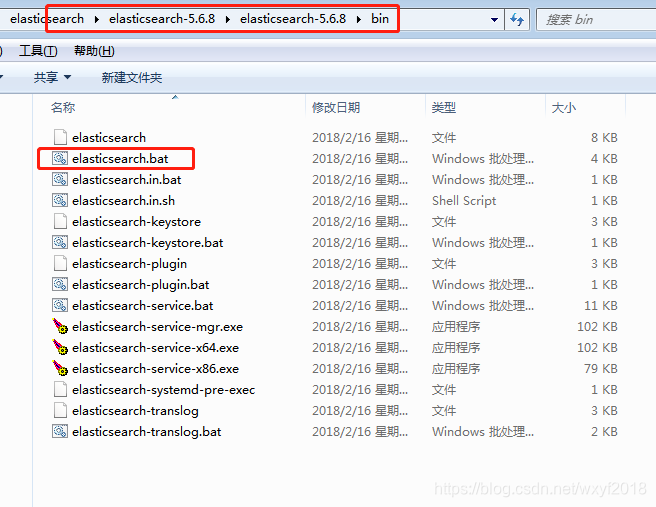Click the 102 KB size of elasticsearch-service-x64.exe
This screenshot has width=656, height=507.
[x=597, y=347]
